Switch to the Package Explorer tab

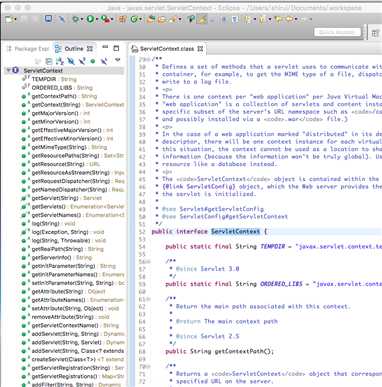28,49
